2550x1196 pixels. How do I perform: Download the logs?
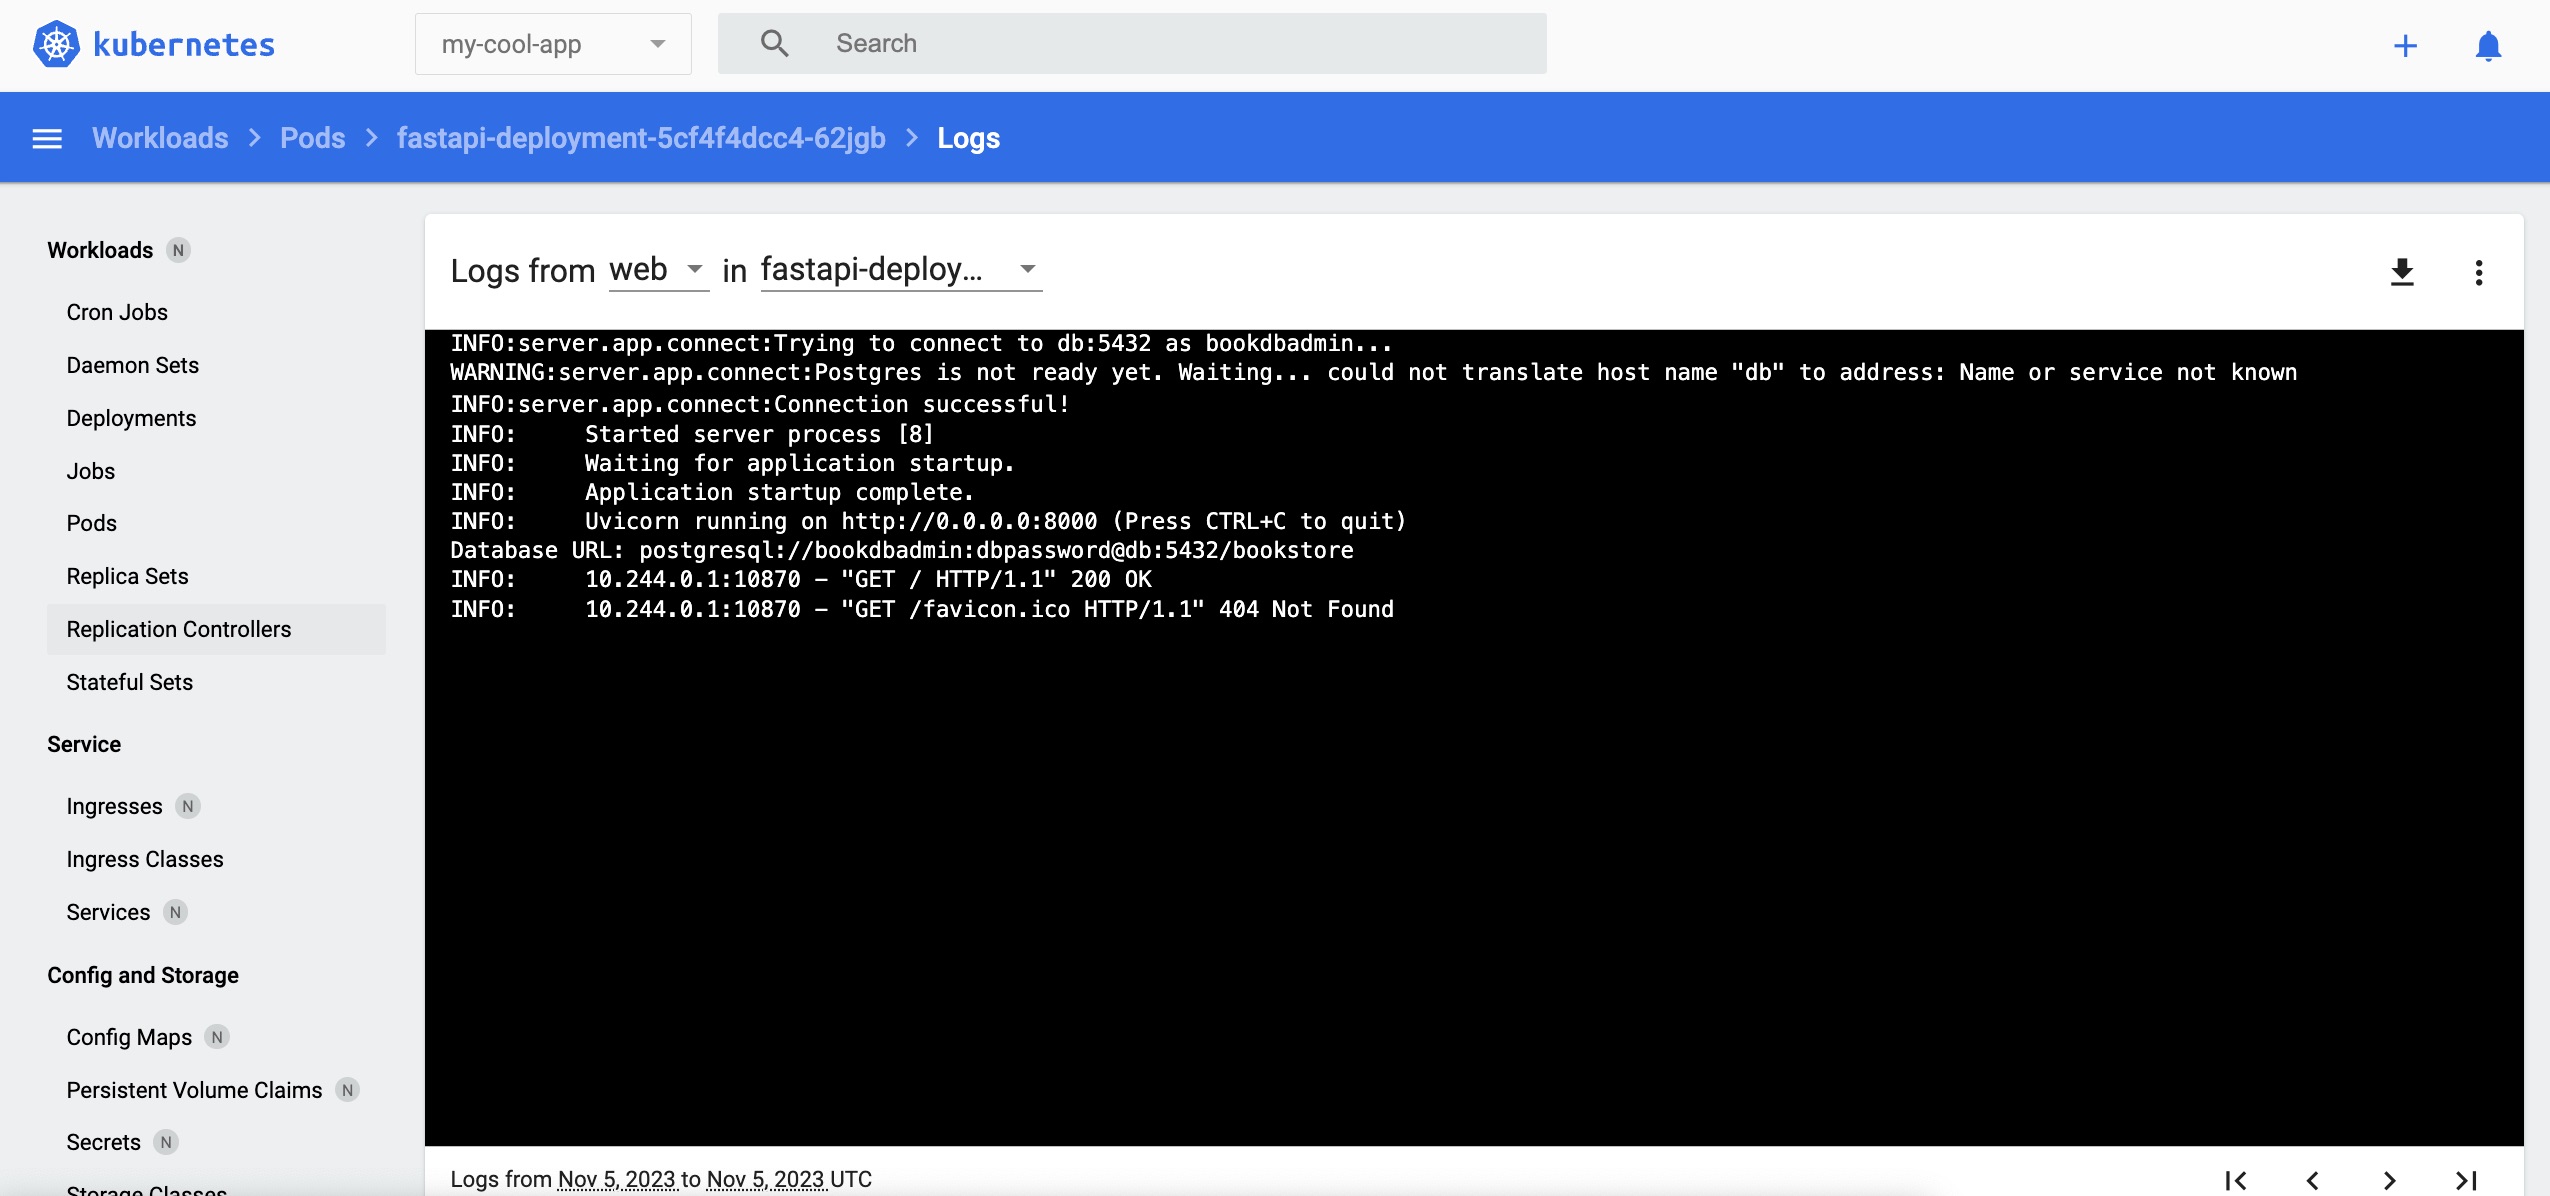2402,272
